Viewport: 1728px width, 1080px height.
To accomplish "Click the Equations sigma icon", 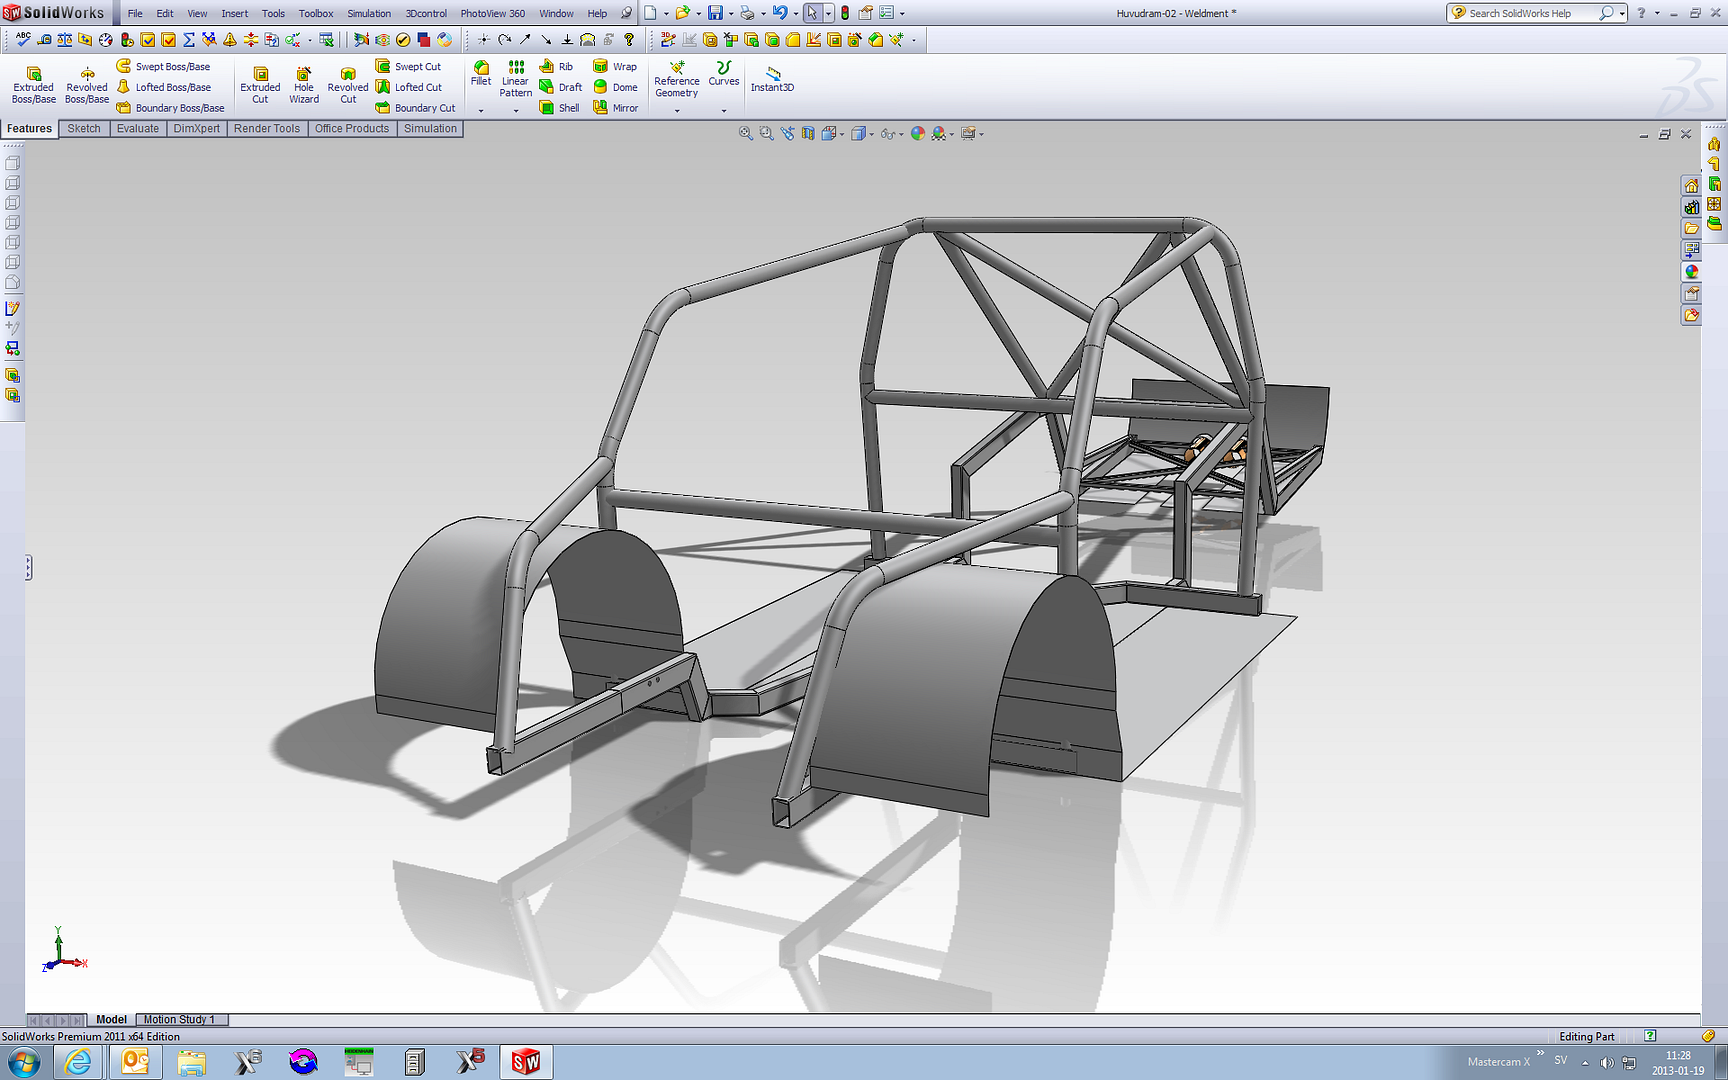I will tap(188, 39).
